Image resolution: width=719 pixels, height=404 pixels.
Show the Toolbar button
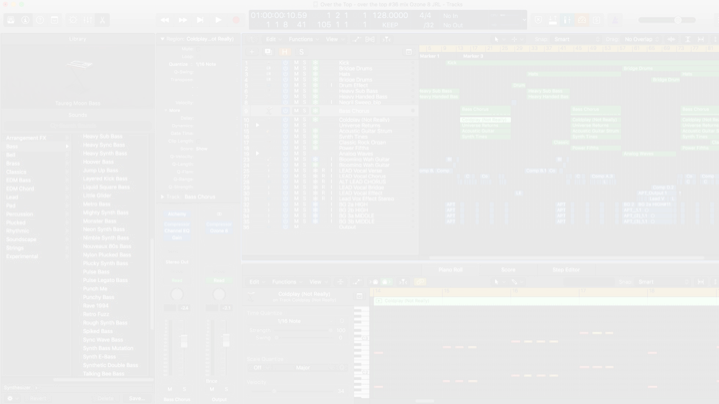[x=55, y=20]
